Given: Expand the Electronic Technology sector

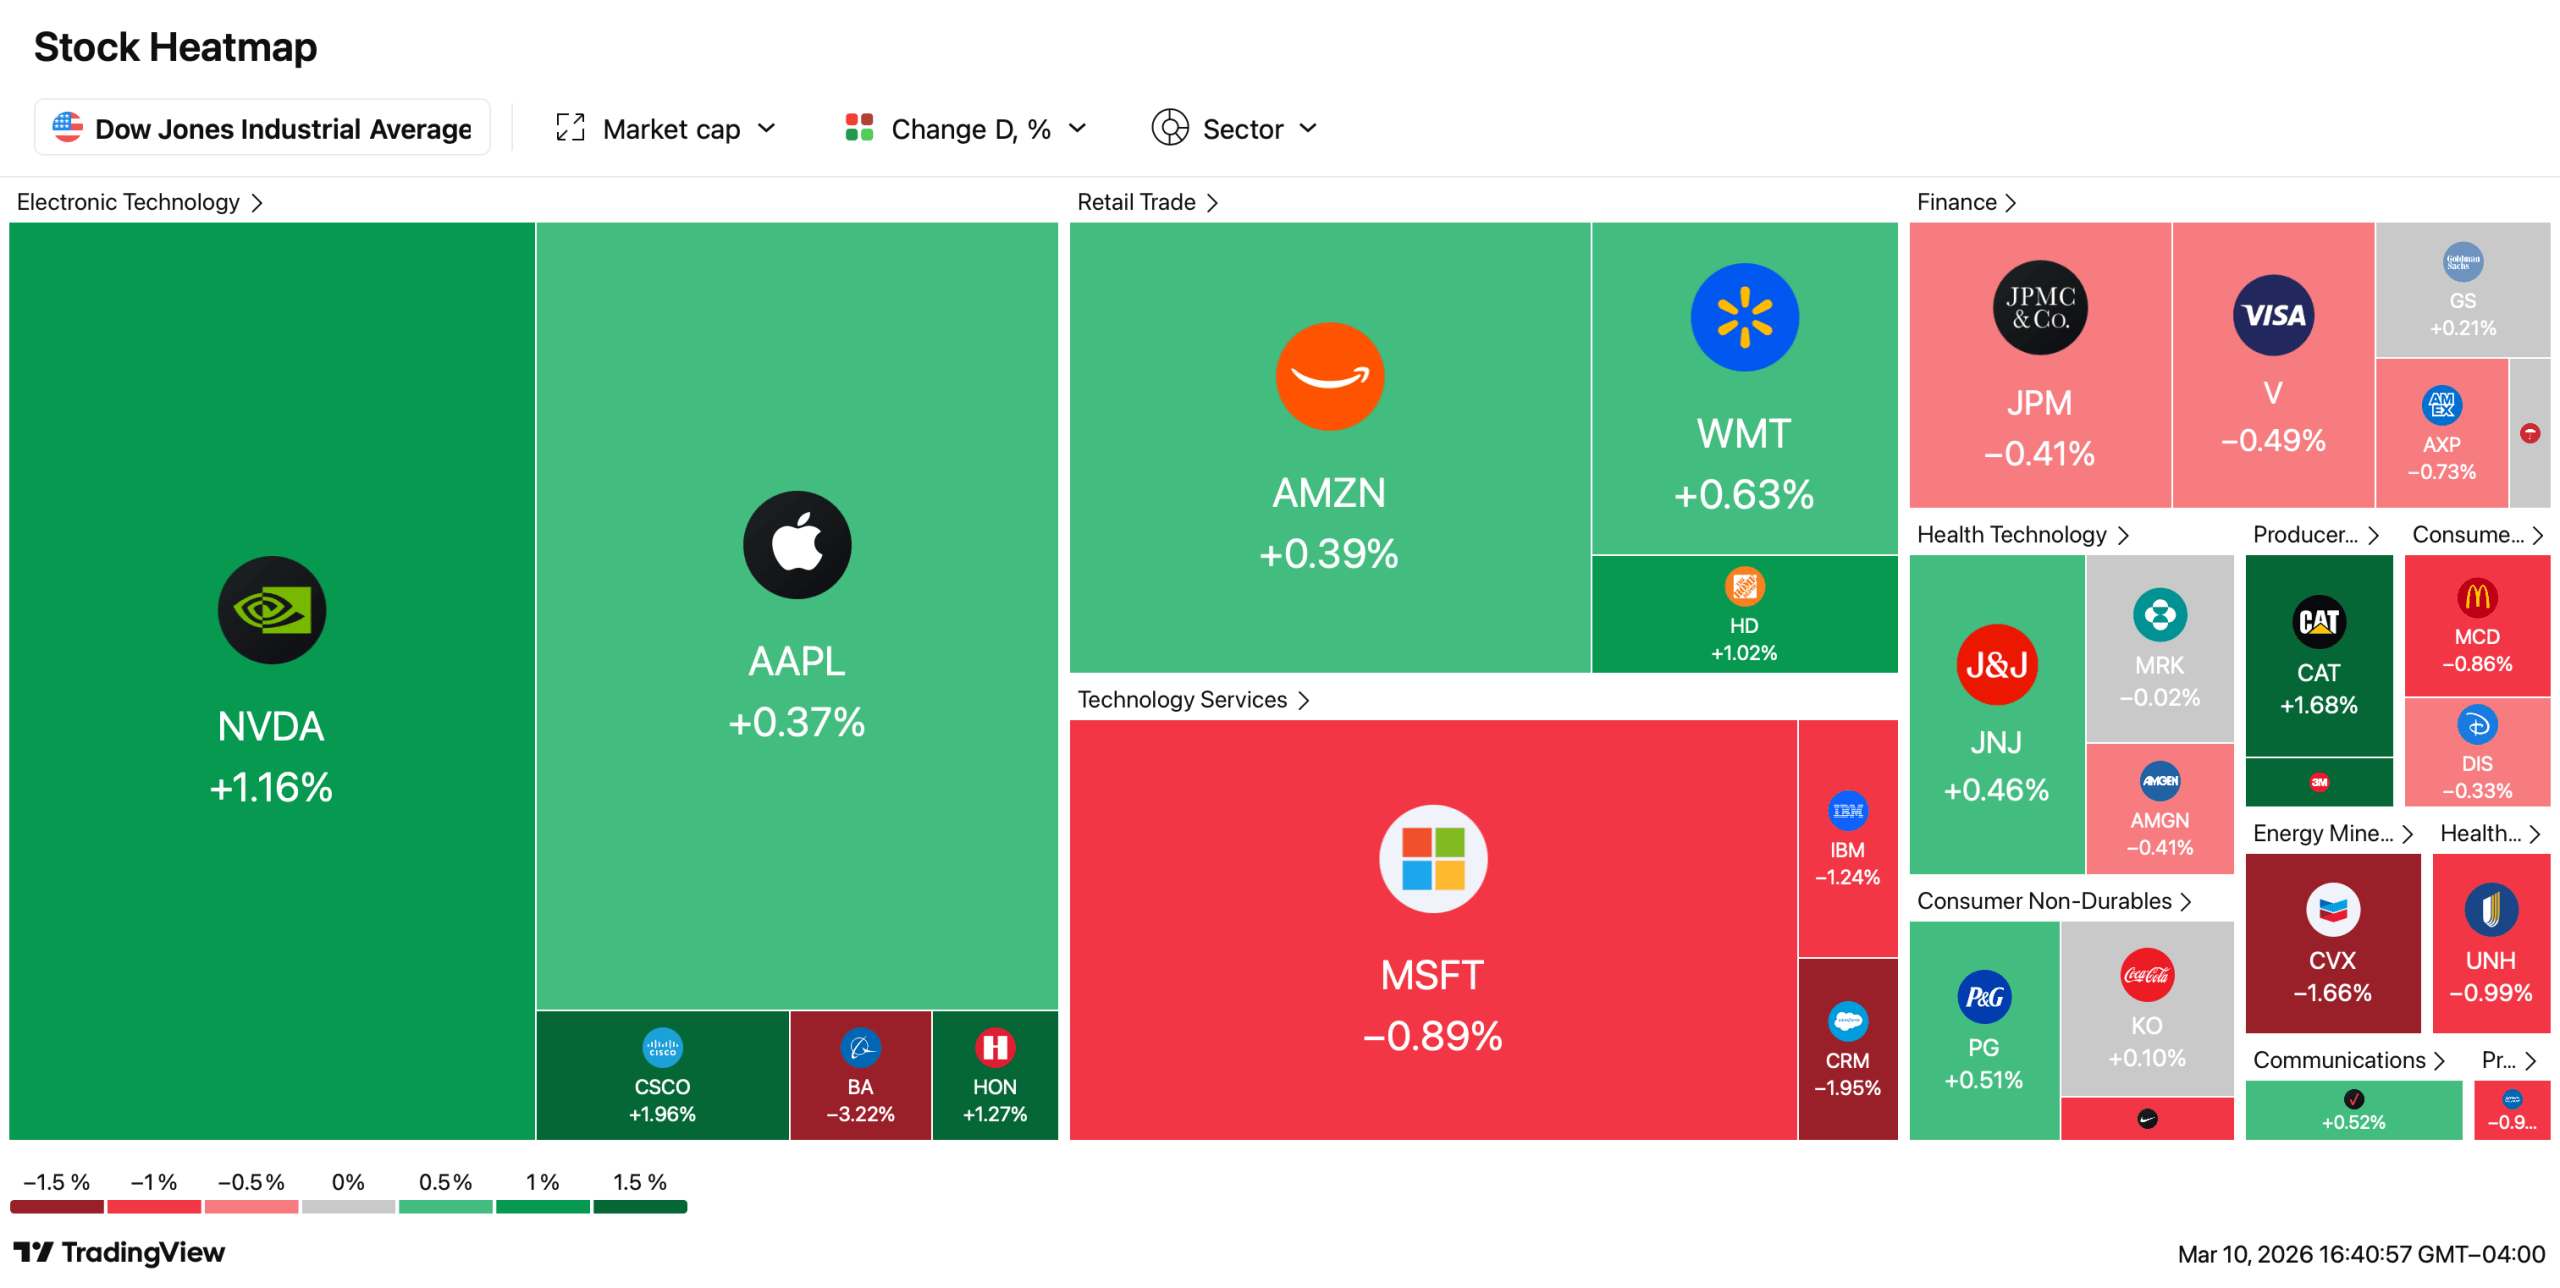Looking at the screenshot, I should [139, 202].
